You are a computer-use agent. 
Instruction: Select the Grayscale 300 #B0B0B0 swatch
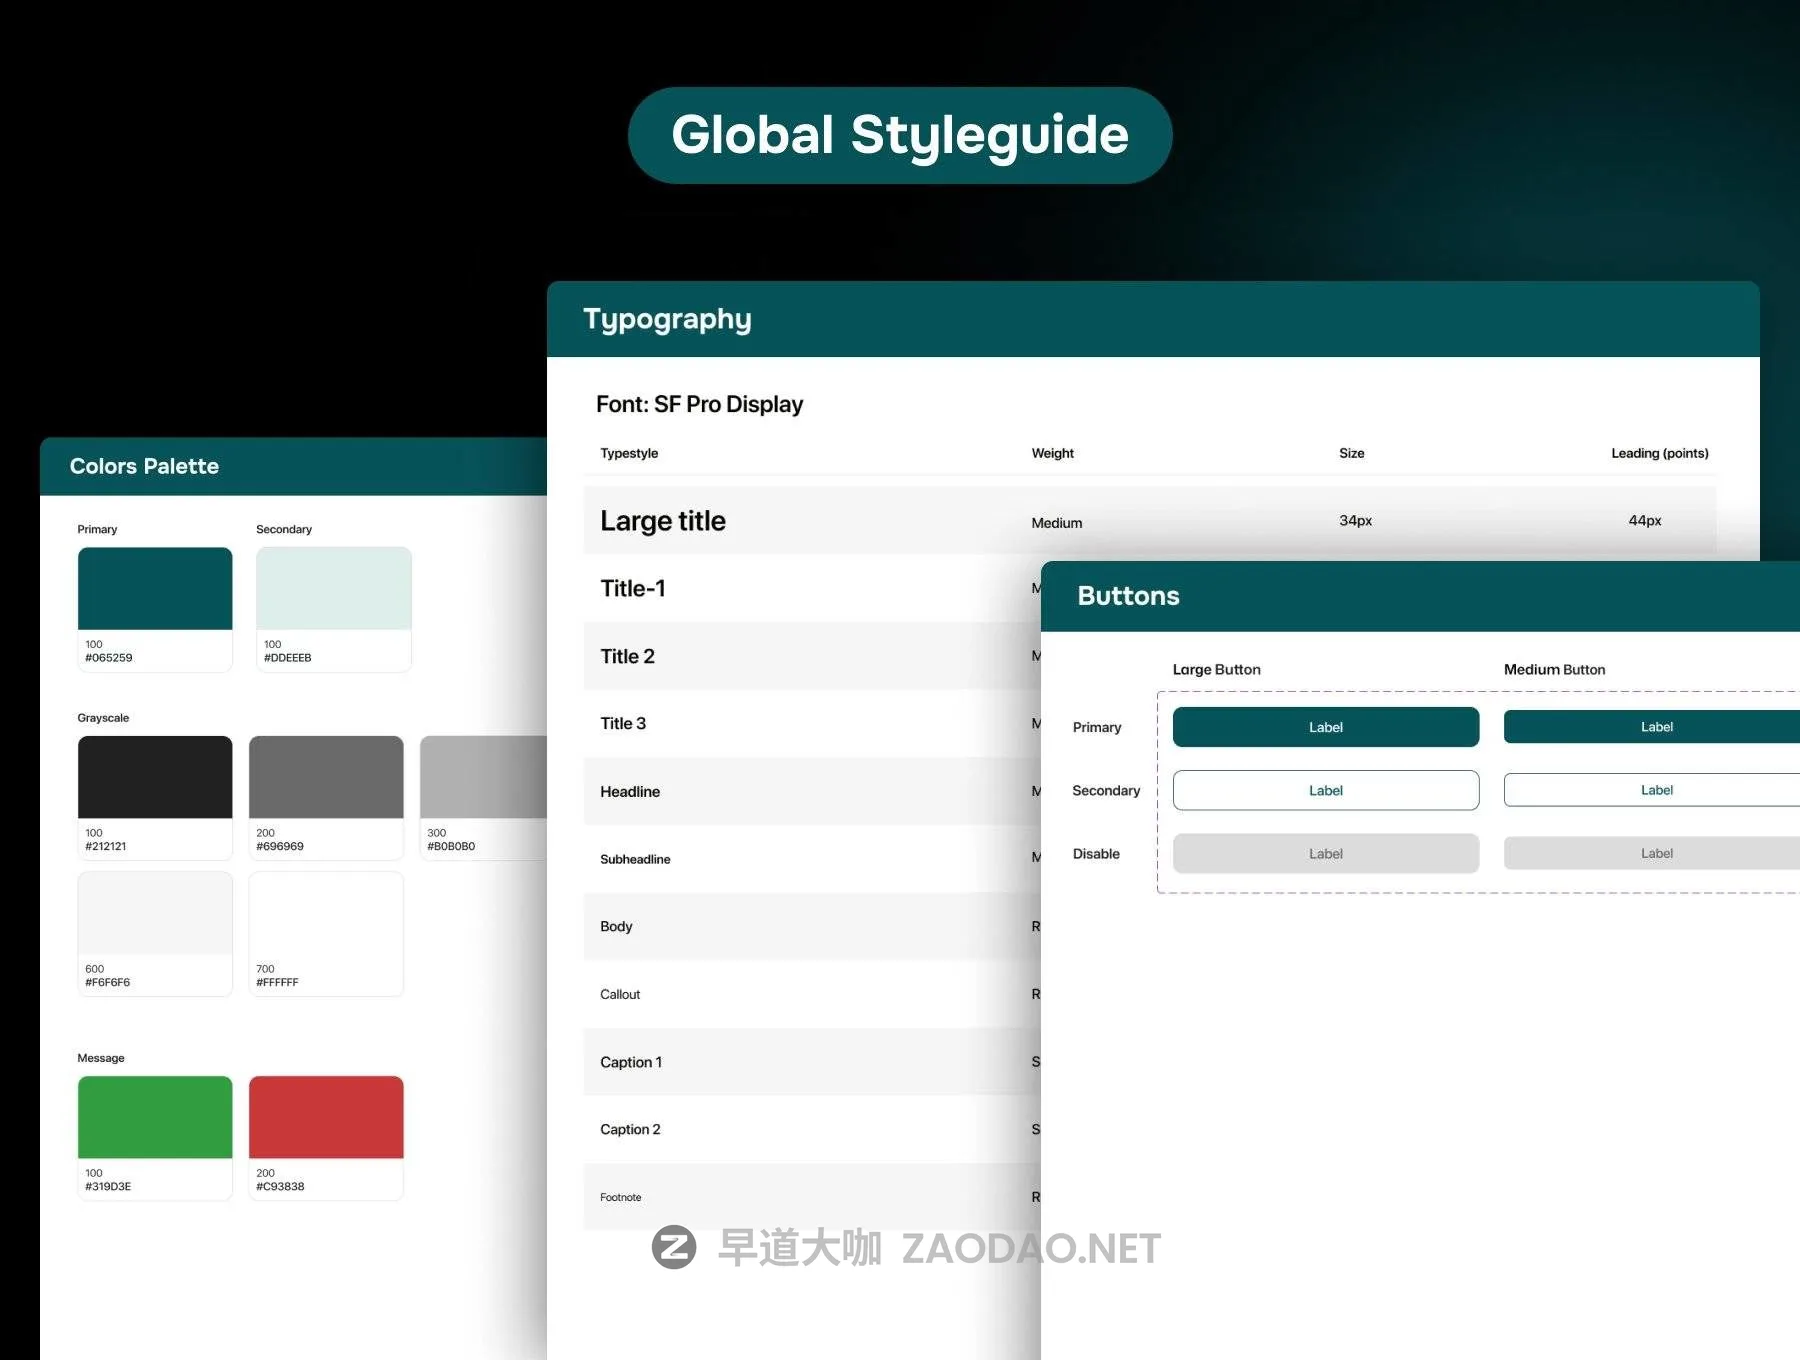[x=483, y=777]
